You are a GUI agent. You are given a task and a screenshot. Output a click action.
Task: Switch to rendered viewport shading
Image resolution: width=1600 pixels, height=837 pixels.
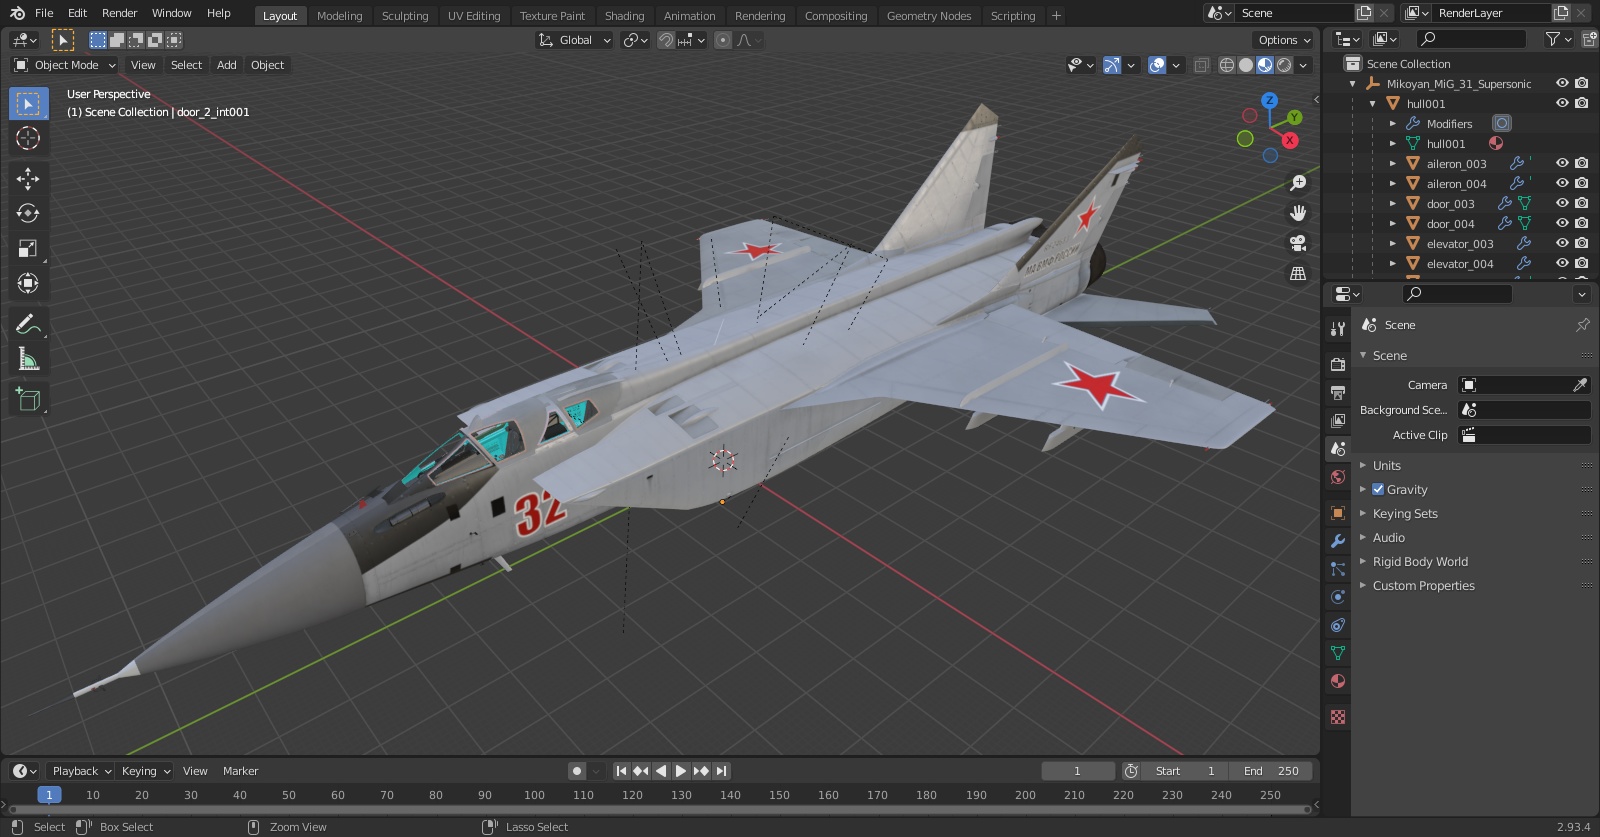pos(1284,65)
